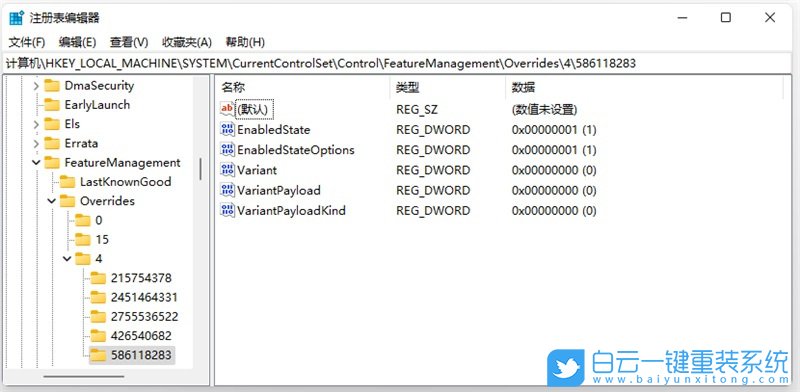The width and height of the screenshot is (800, 392).
Task: Click the Errata folder icon
Action: point(52,143)
